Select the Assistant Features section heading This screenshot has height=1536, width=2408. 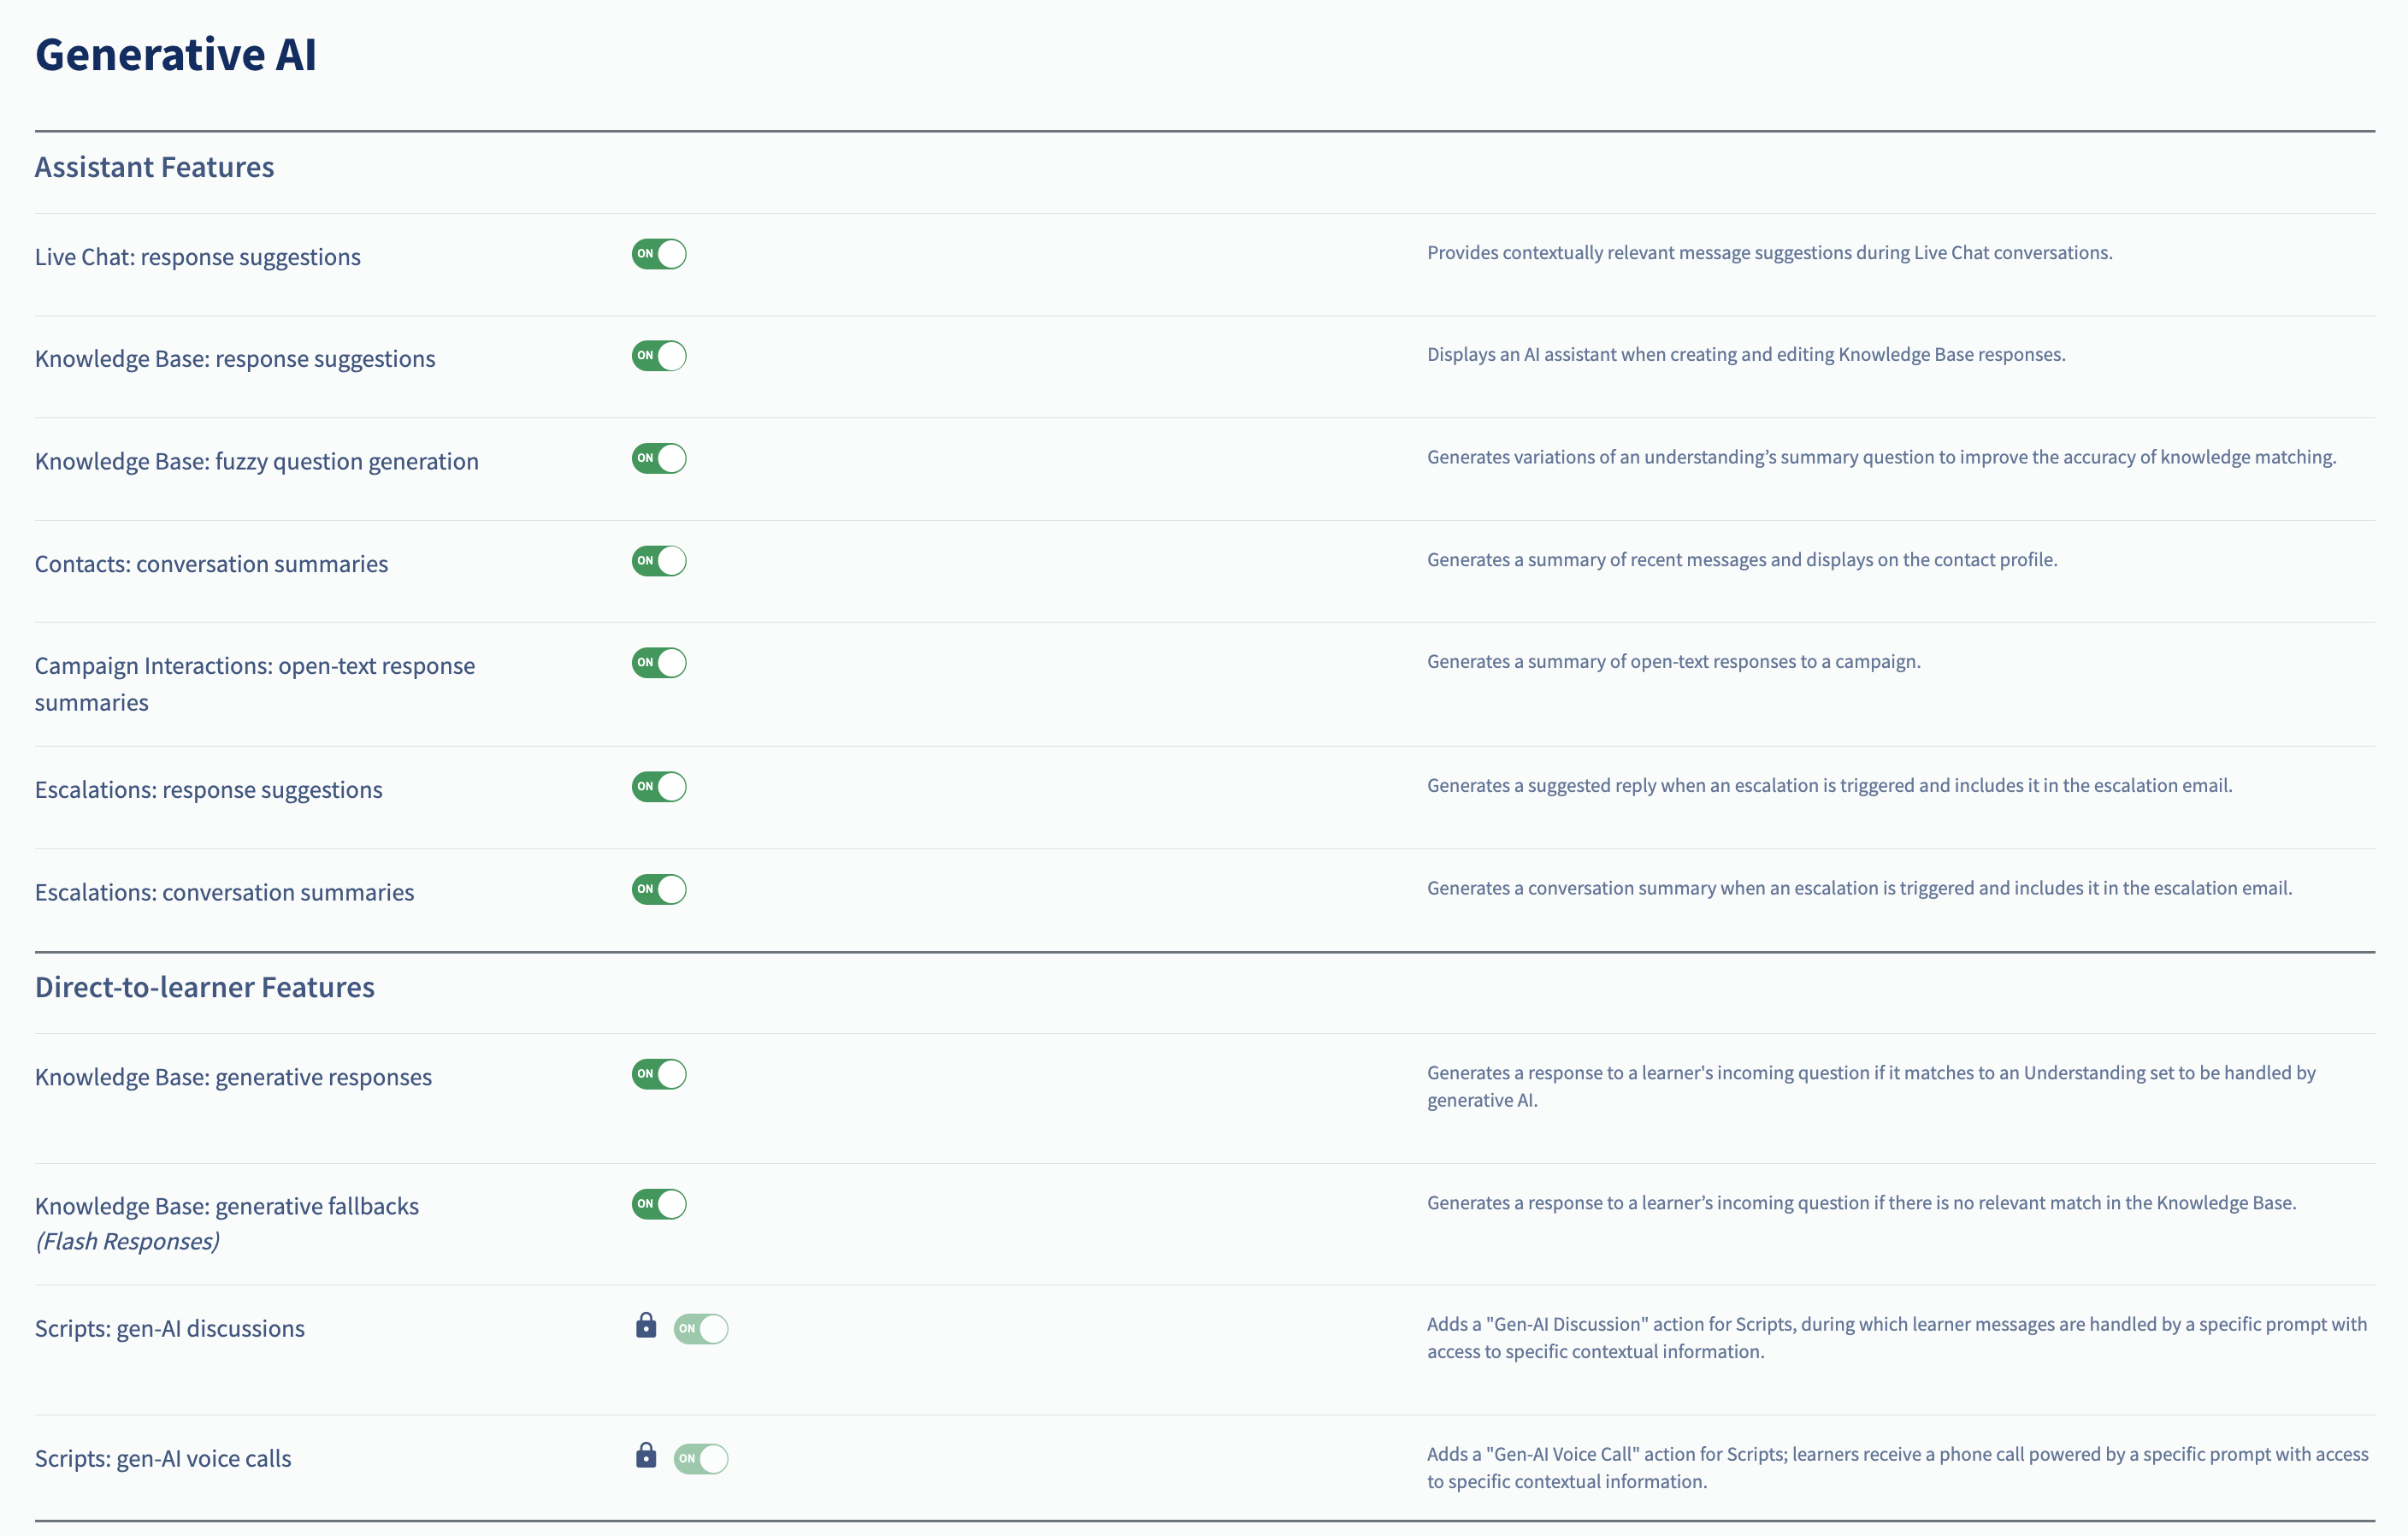pyautogui.click(x=154, y=167)
